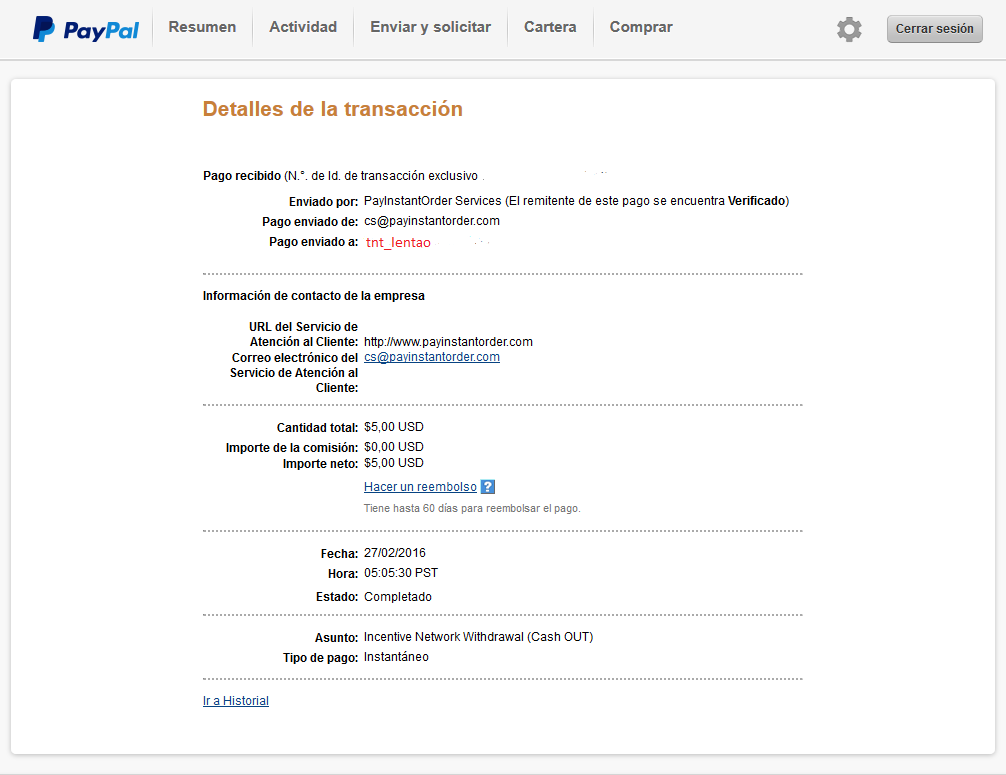Screen dimensions: 1006x775
Task: Click the Detalles de la transacción heading
Action: (x=332, y=109)
